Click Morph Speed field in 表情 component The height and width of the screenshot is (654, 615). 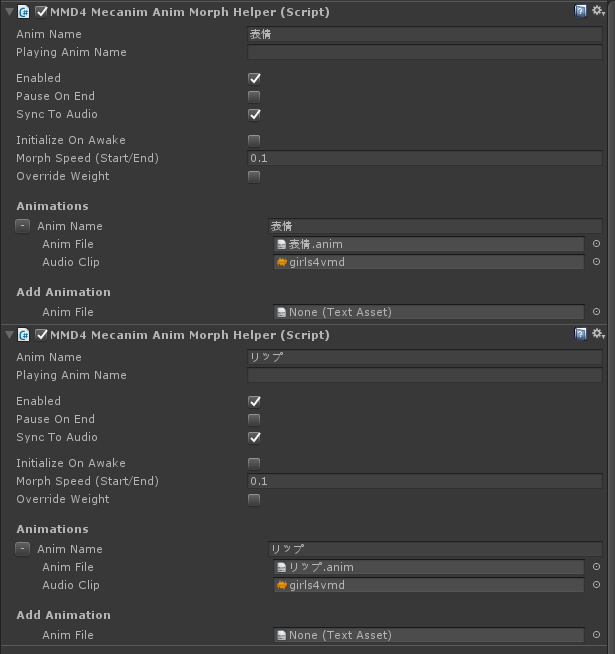click(x=425, y=158)
